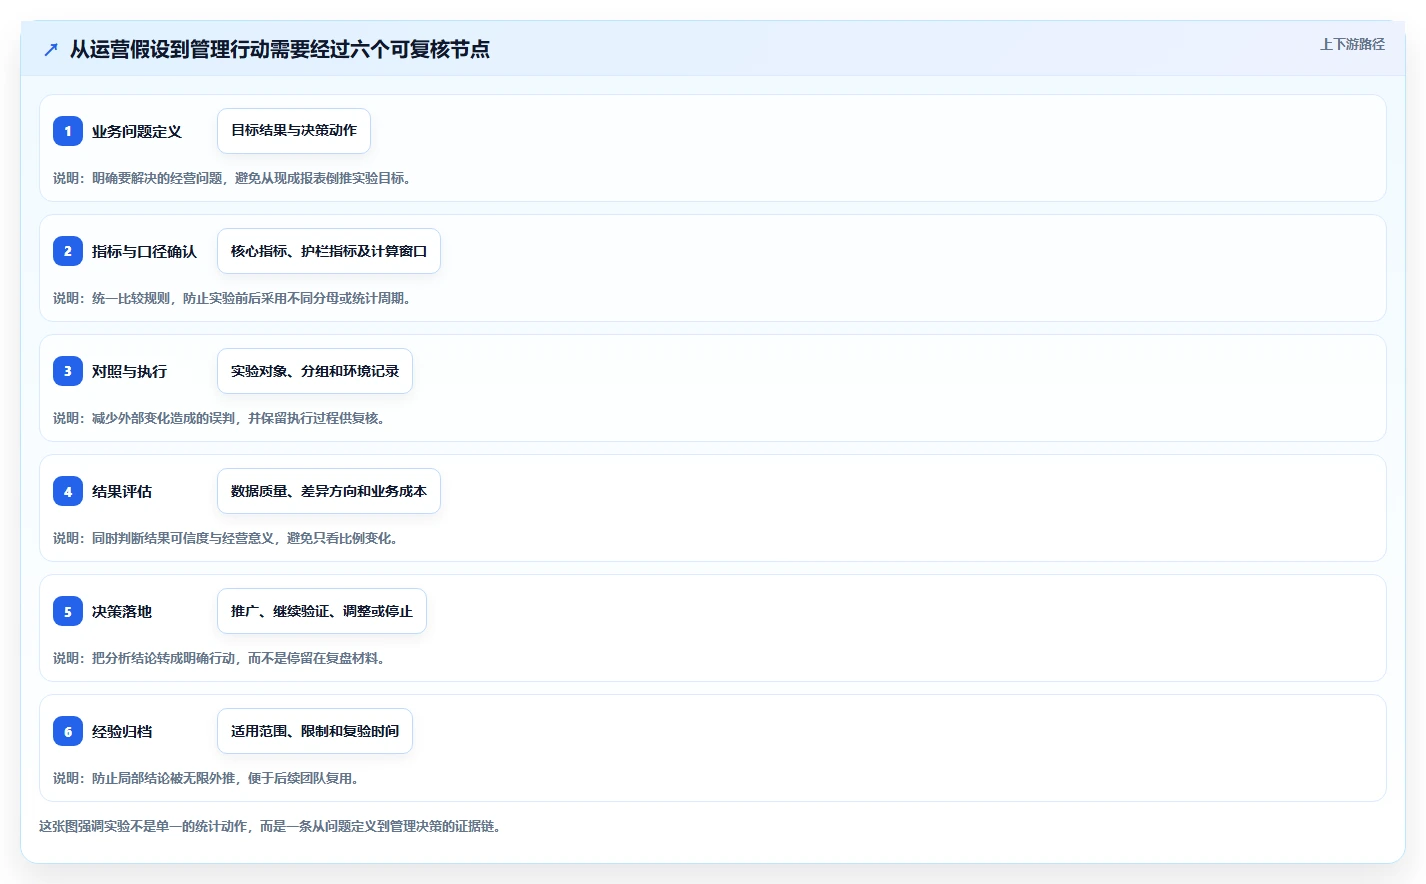The height and width of the screenshot is (884, 1426).
Task: Select the 核心指标、护栏指标及计算窗口 chip
Action: tap(329, 251)
